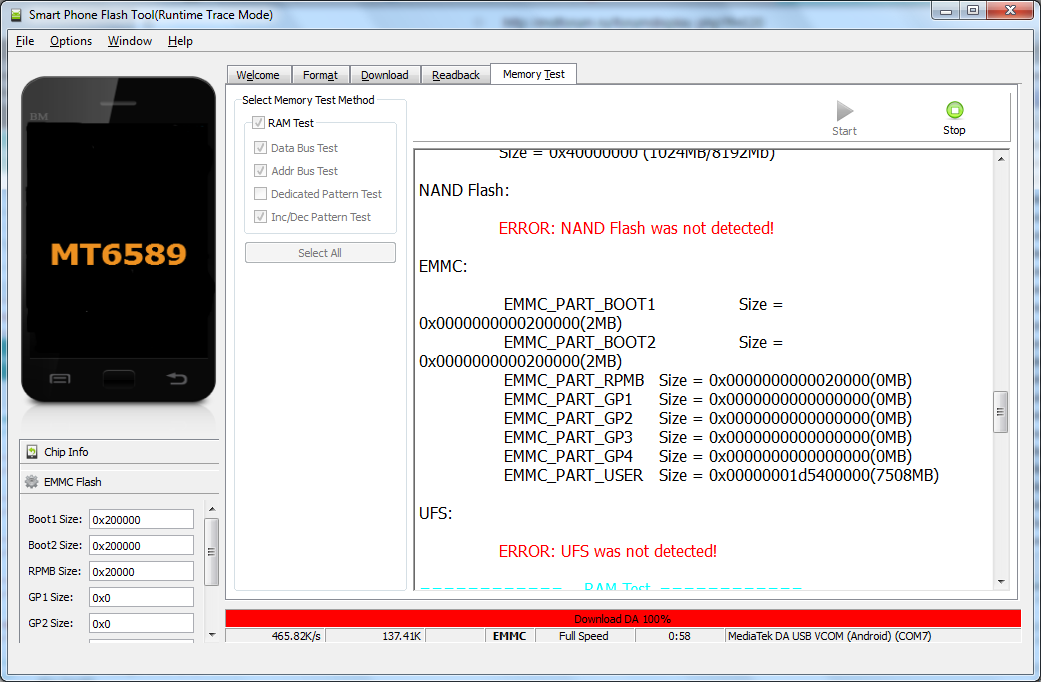Click the EMMC Flash gear icon

tap(32, 482)
